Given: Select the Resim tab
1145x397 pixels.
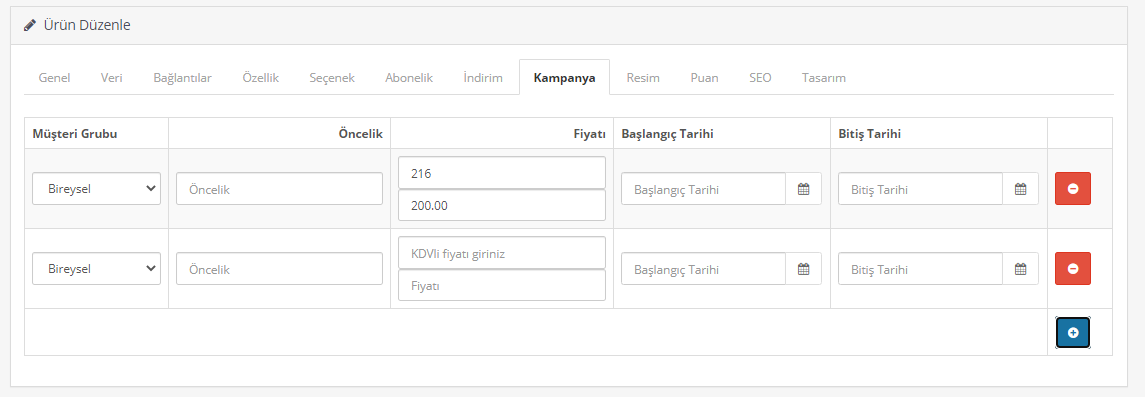Looking at the screenshot, I should tap(643, 78).
